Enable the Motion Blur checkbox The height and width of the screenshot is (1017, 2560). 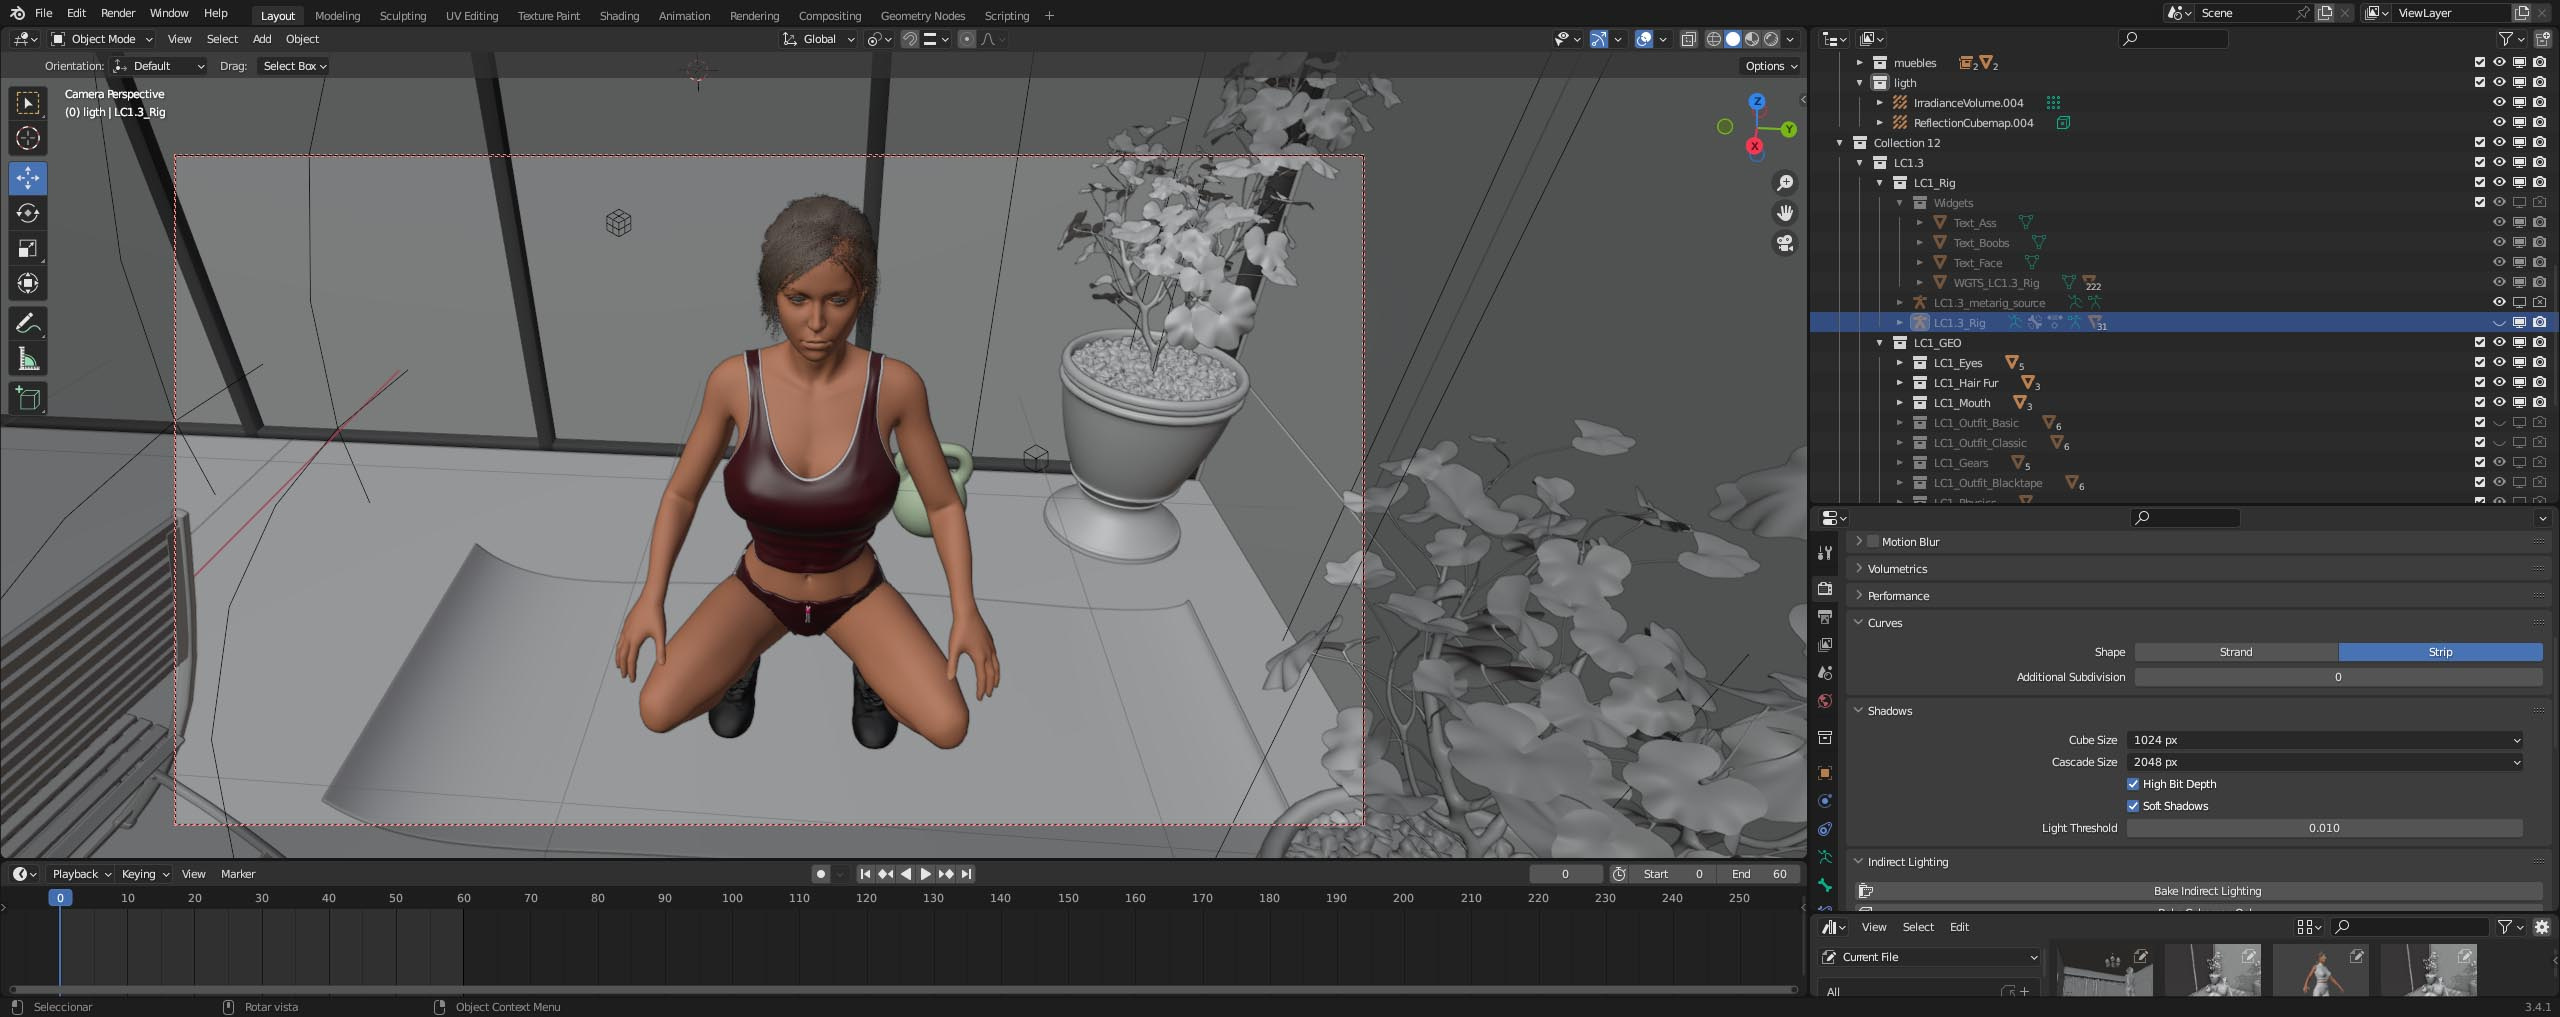pyautogui.click(x=1873, y=542)
